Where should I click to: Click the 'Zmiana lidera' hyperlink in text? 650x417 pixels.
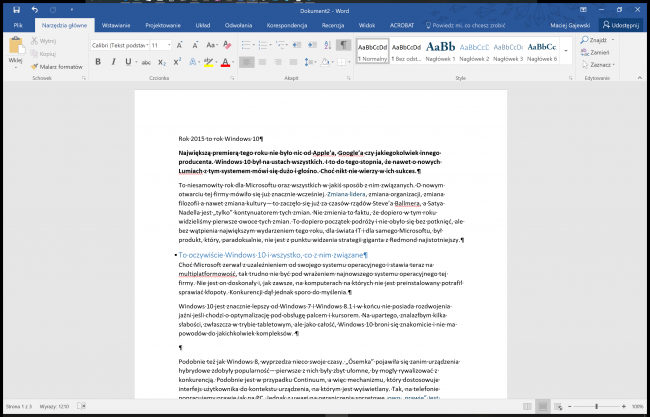coord(346,194)
